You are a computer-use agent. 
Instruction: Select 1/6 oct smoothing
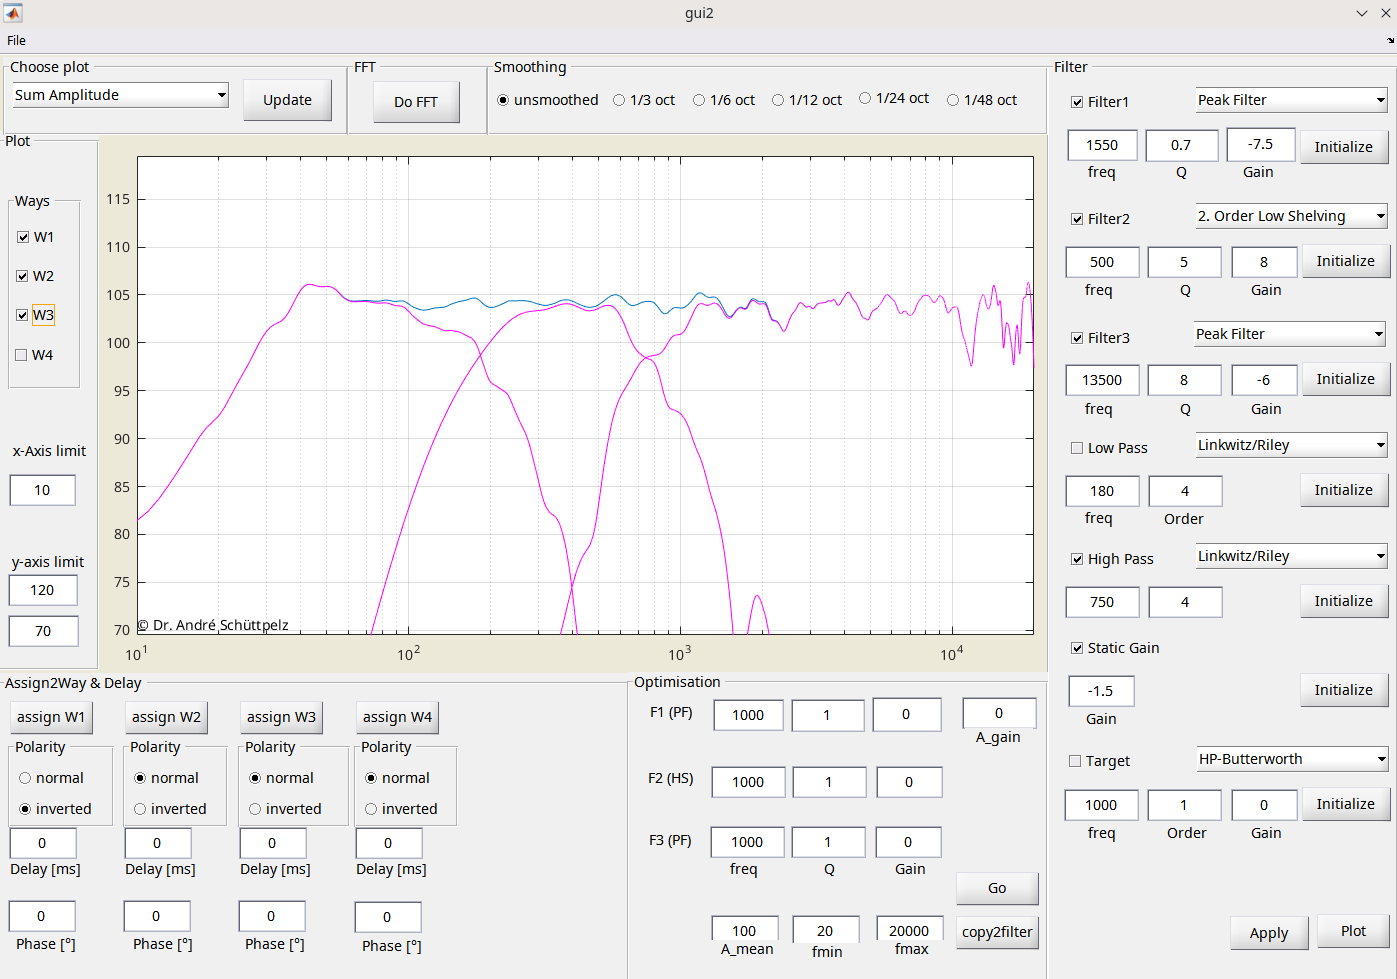click(724, 100)
